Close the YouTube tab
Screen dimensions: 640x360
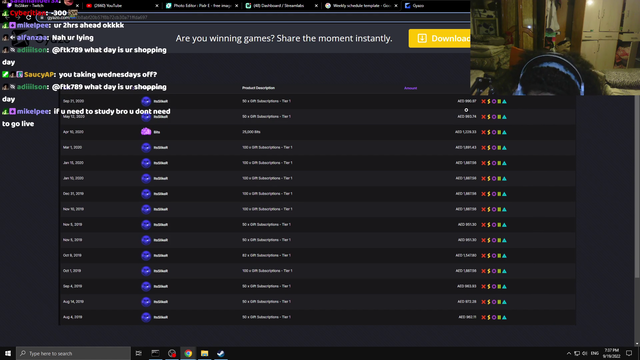pos(157,6)
